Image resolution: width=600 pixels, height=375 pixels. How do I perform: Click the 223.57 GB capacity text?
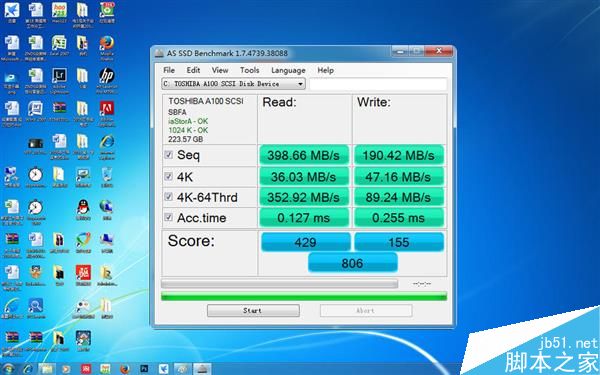coord(186,139)
